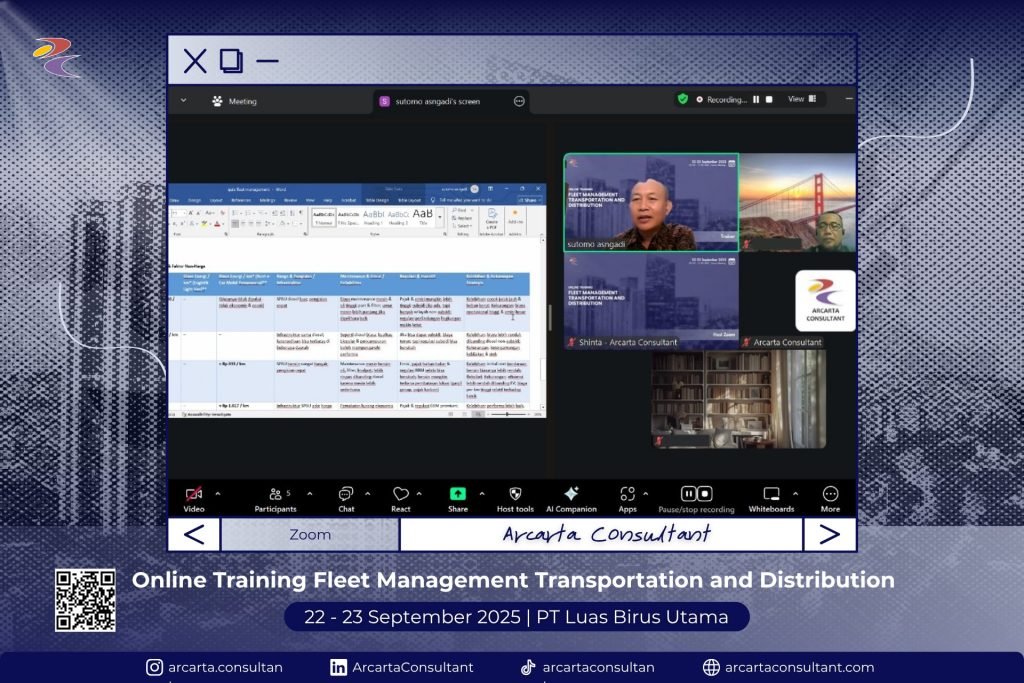Click the More options icon
The image size is (1024, 683).
point(830,495)
